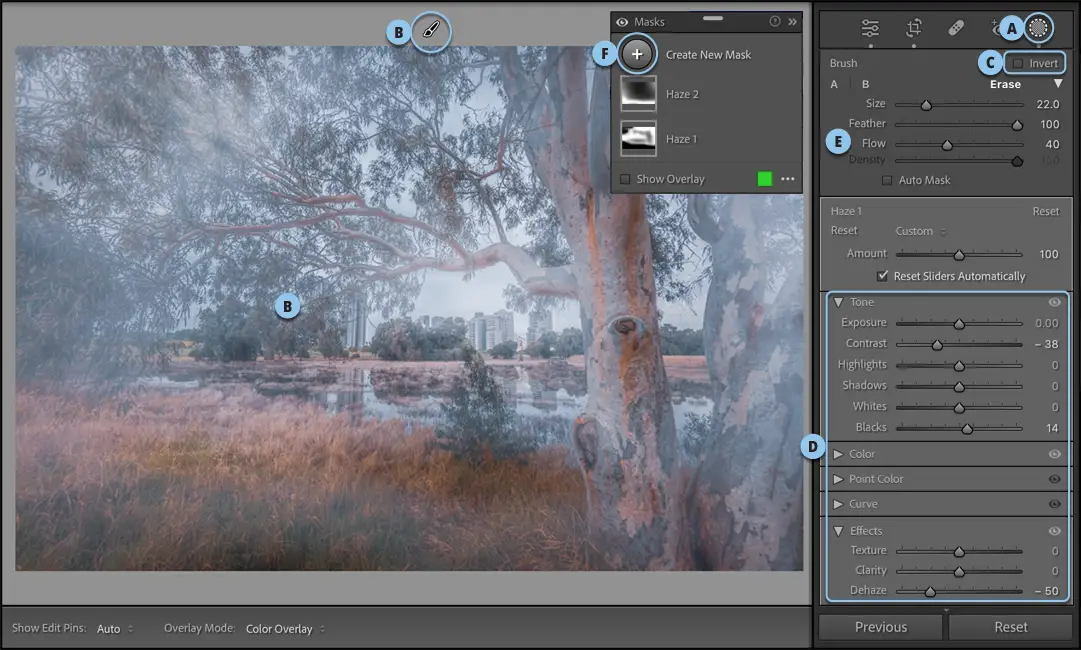Click the Texture slider
This screenshot has height=650, width=1081.
pos(959,551)
